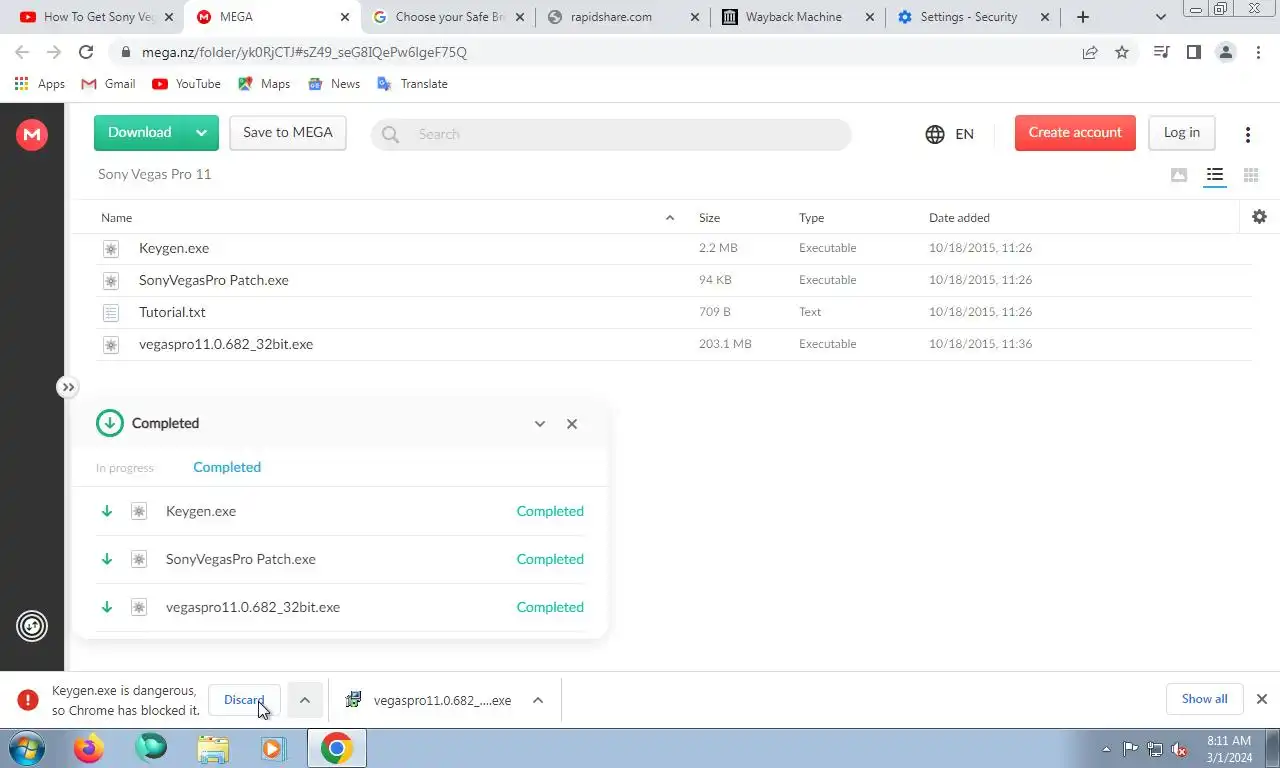The image size is (1280, 768).
Task: Switch to the In progress transfers tab
Action: 125,468
